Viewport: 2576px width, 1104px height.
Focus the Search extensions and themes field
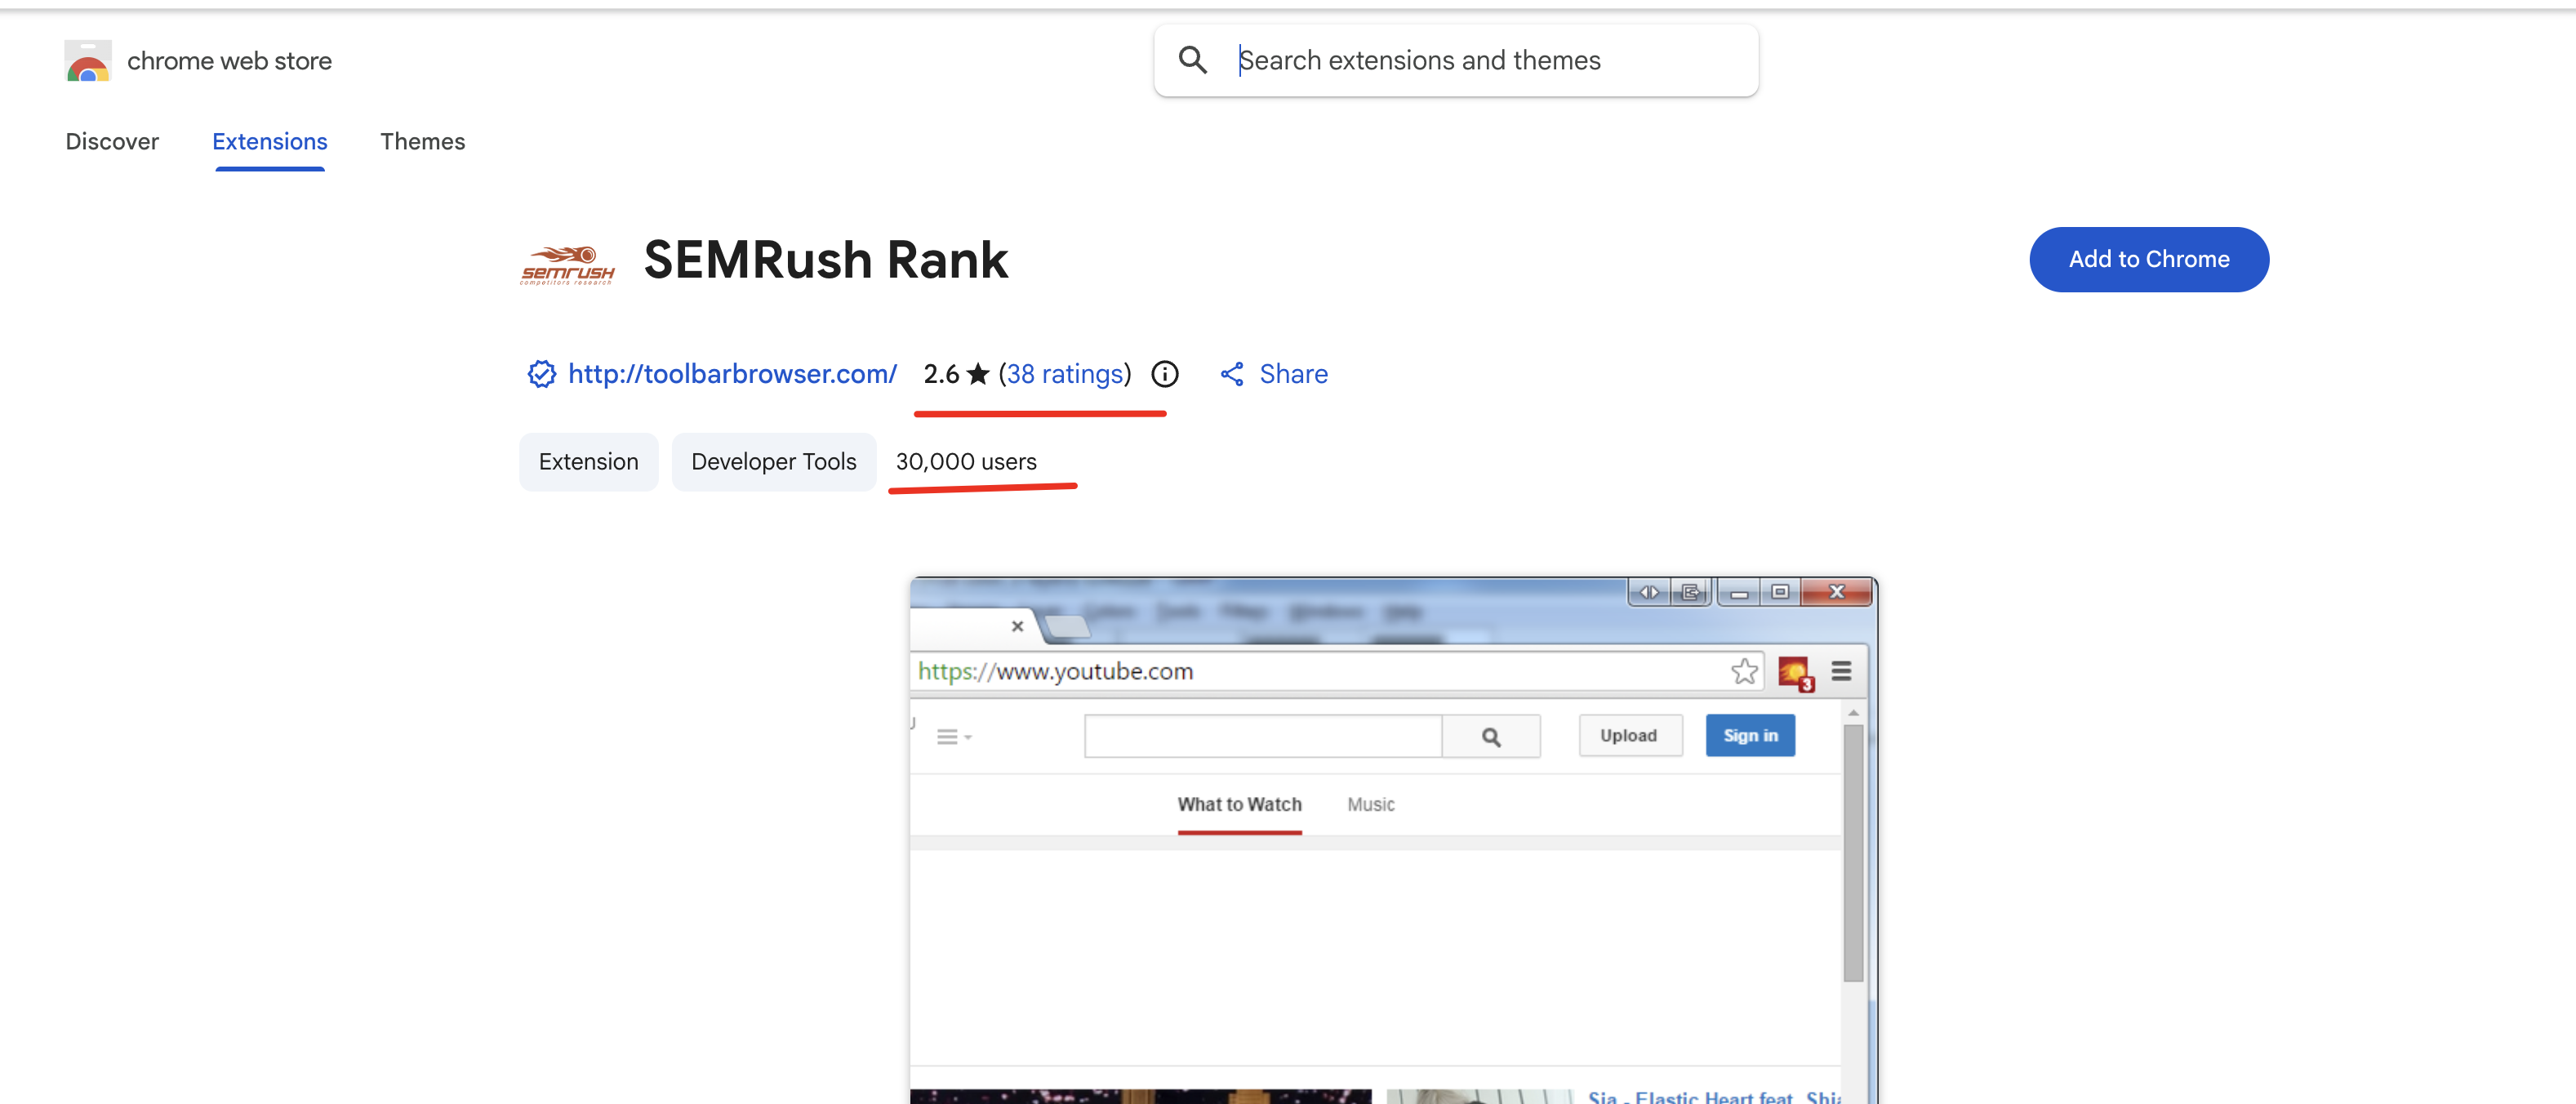1456,60
